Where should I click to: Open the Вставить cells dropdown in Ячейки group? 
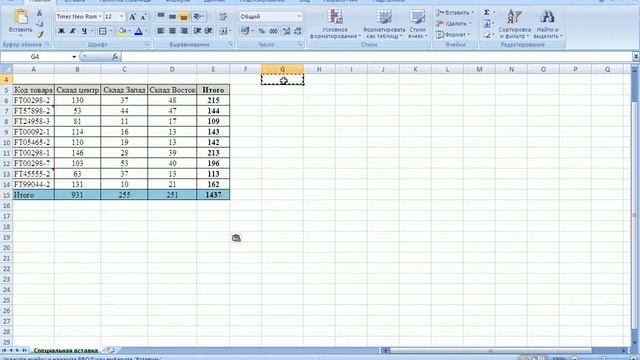[x=455, y=13]
